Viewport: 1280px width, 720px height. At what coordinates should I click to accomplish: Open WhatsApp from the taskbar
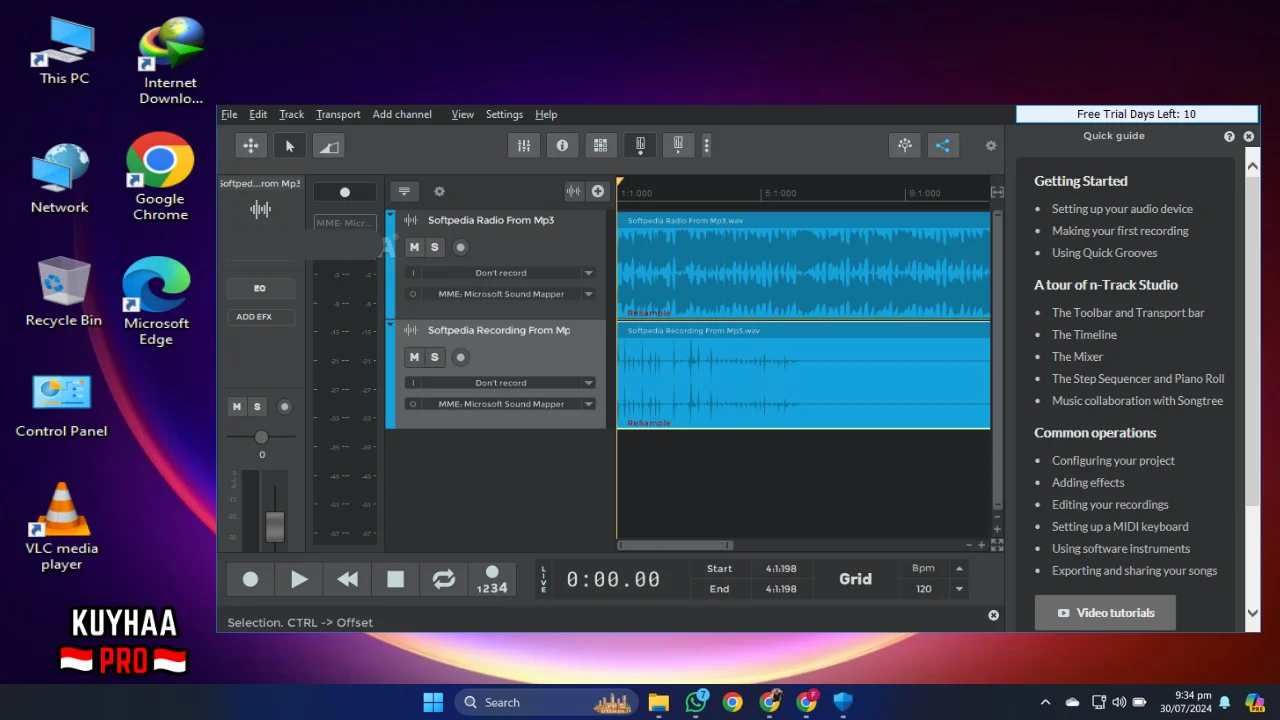pos(696,702)
